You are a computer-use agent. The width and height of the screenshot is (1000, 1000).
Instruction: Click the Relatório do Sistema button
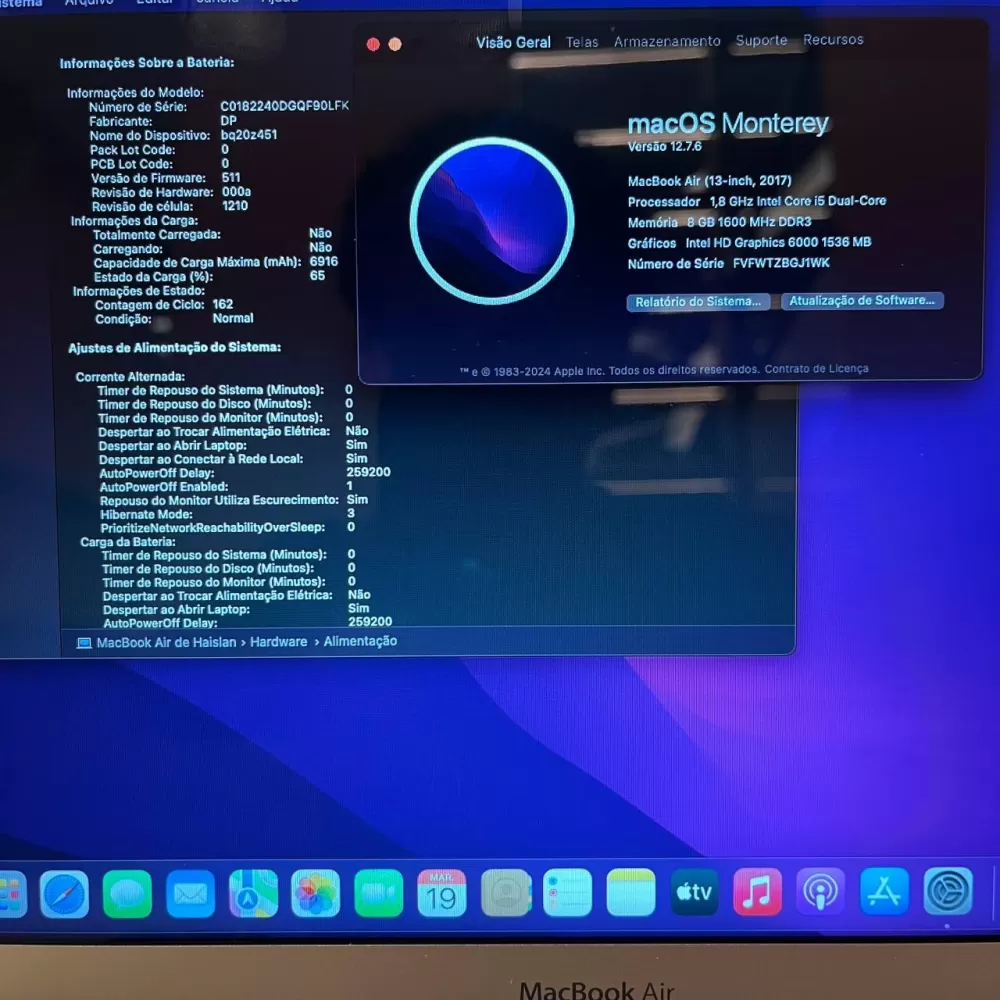[x=698, y=302]
